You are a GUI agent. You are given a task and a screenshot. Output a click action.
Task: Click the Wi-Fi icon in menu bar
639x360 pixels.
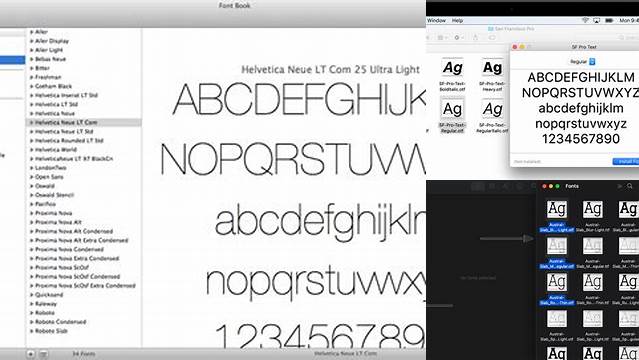(585, 20)
